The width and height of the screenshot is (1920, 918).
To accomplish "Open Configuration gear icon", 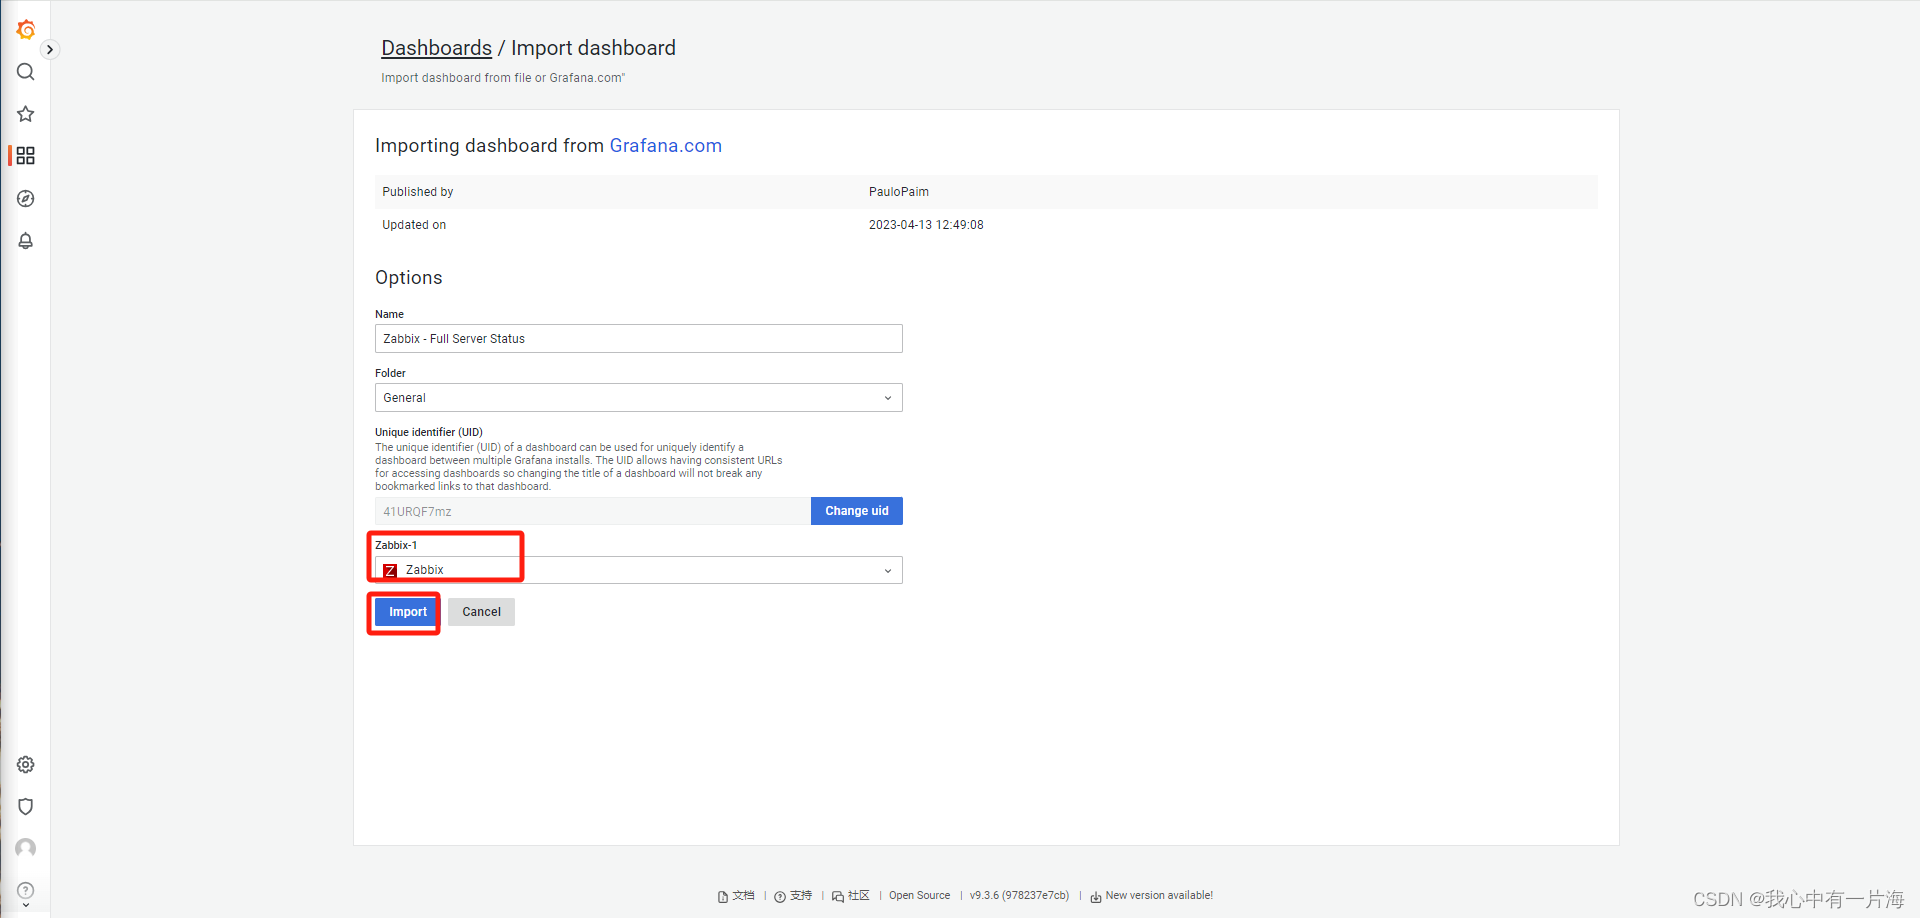I will (26, 765).
